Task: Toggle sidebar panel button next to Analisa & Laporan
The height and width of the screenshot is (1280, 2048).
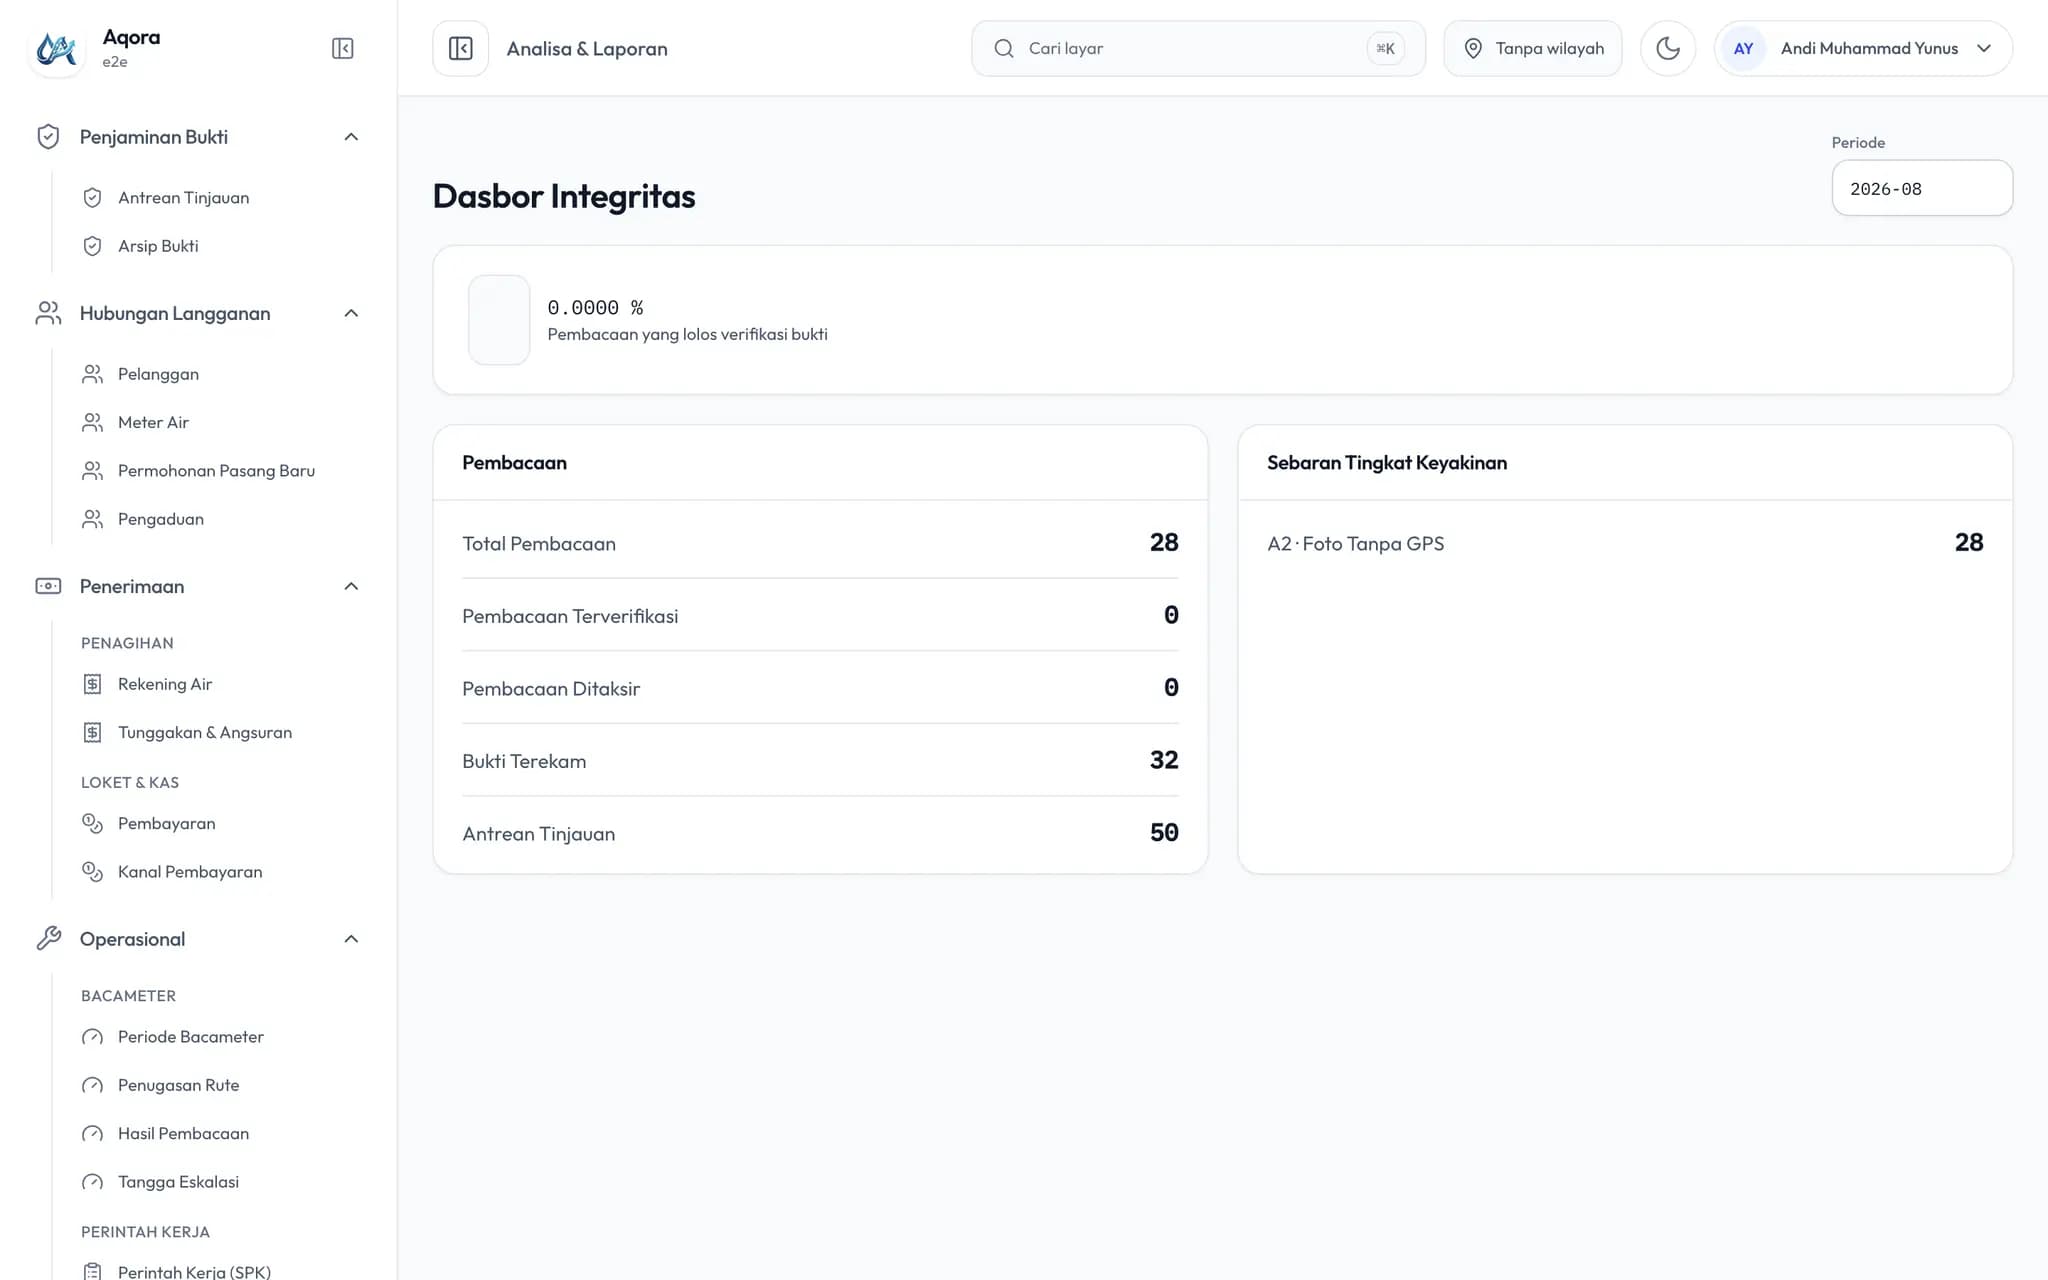Action: pos(461,48)
